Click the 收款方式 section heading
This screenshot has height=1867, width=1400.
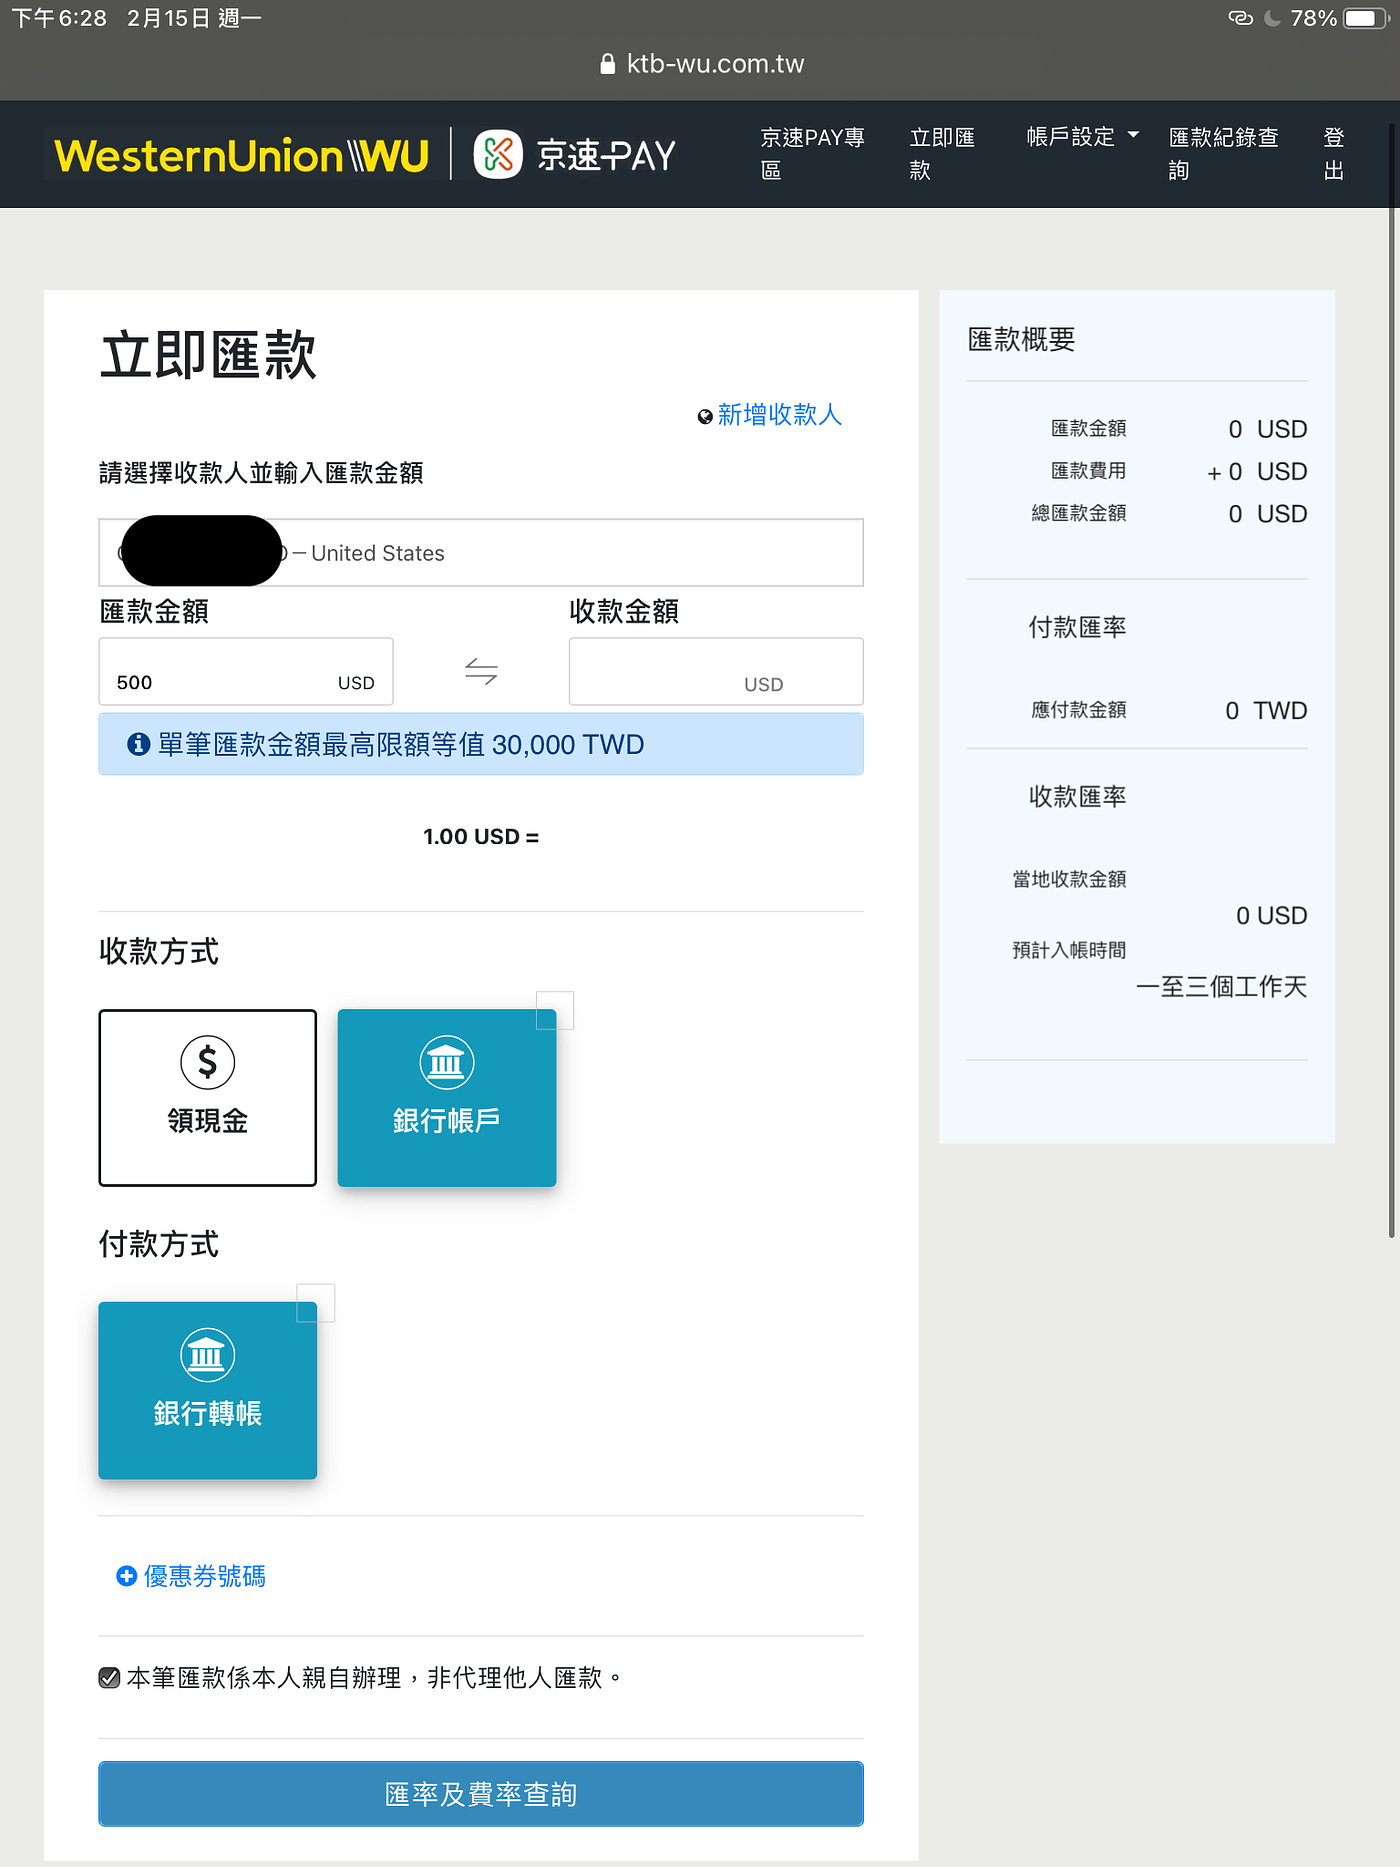coord(159,951)
